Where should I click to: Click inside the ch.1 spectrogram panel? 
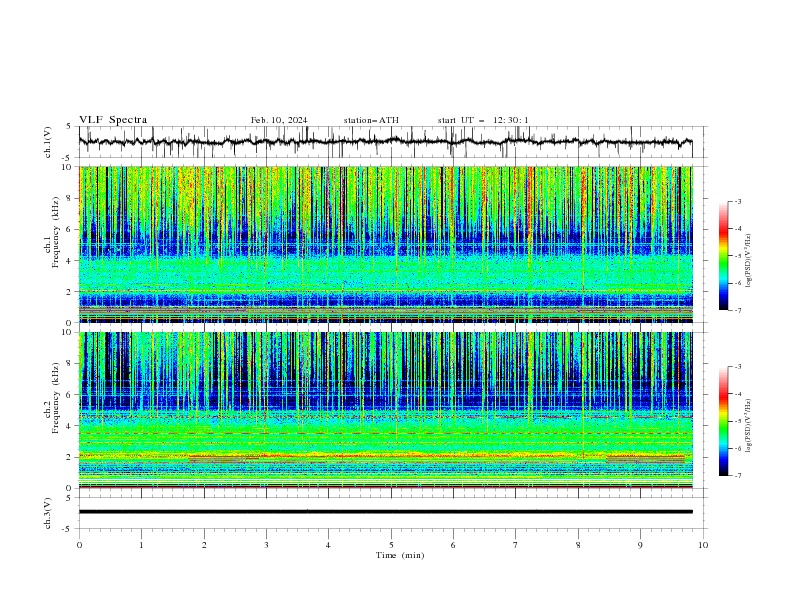click(x=385, y=244)
